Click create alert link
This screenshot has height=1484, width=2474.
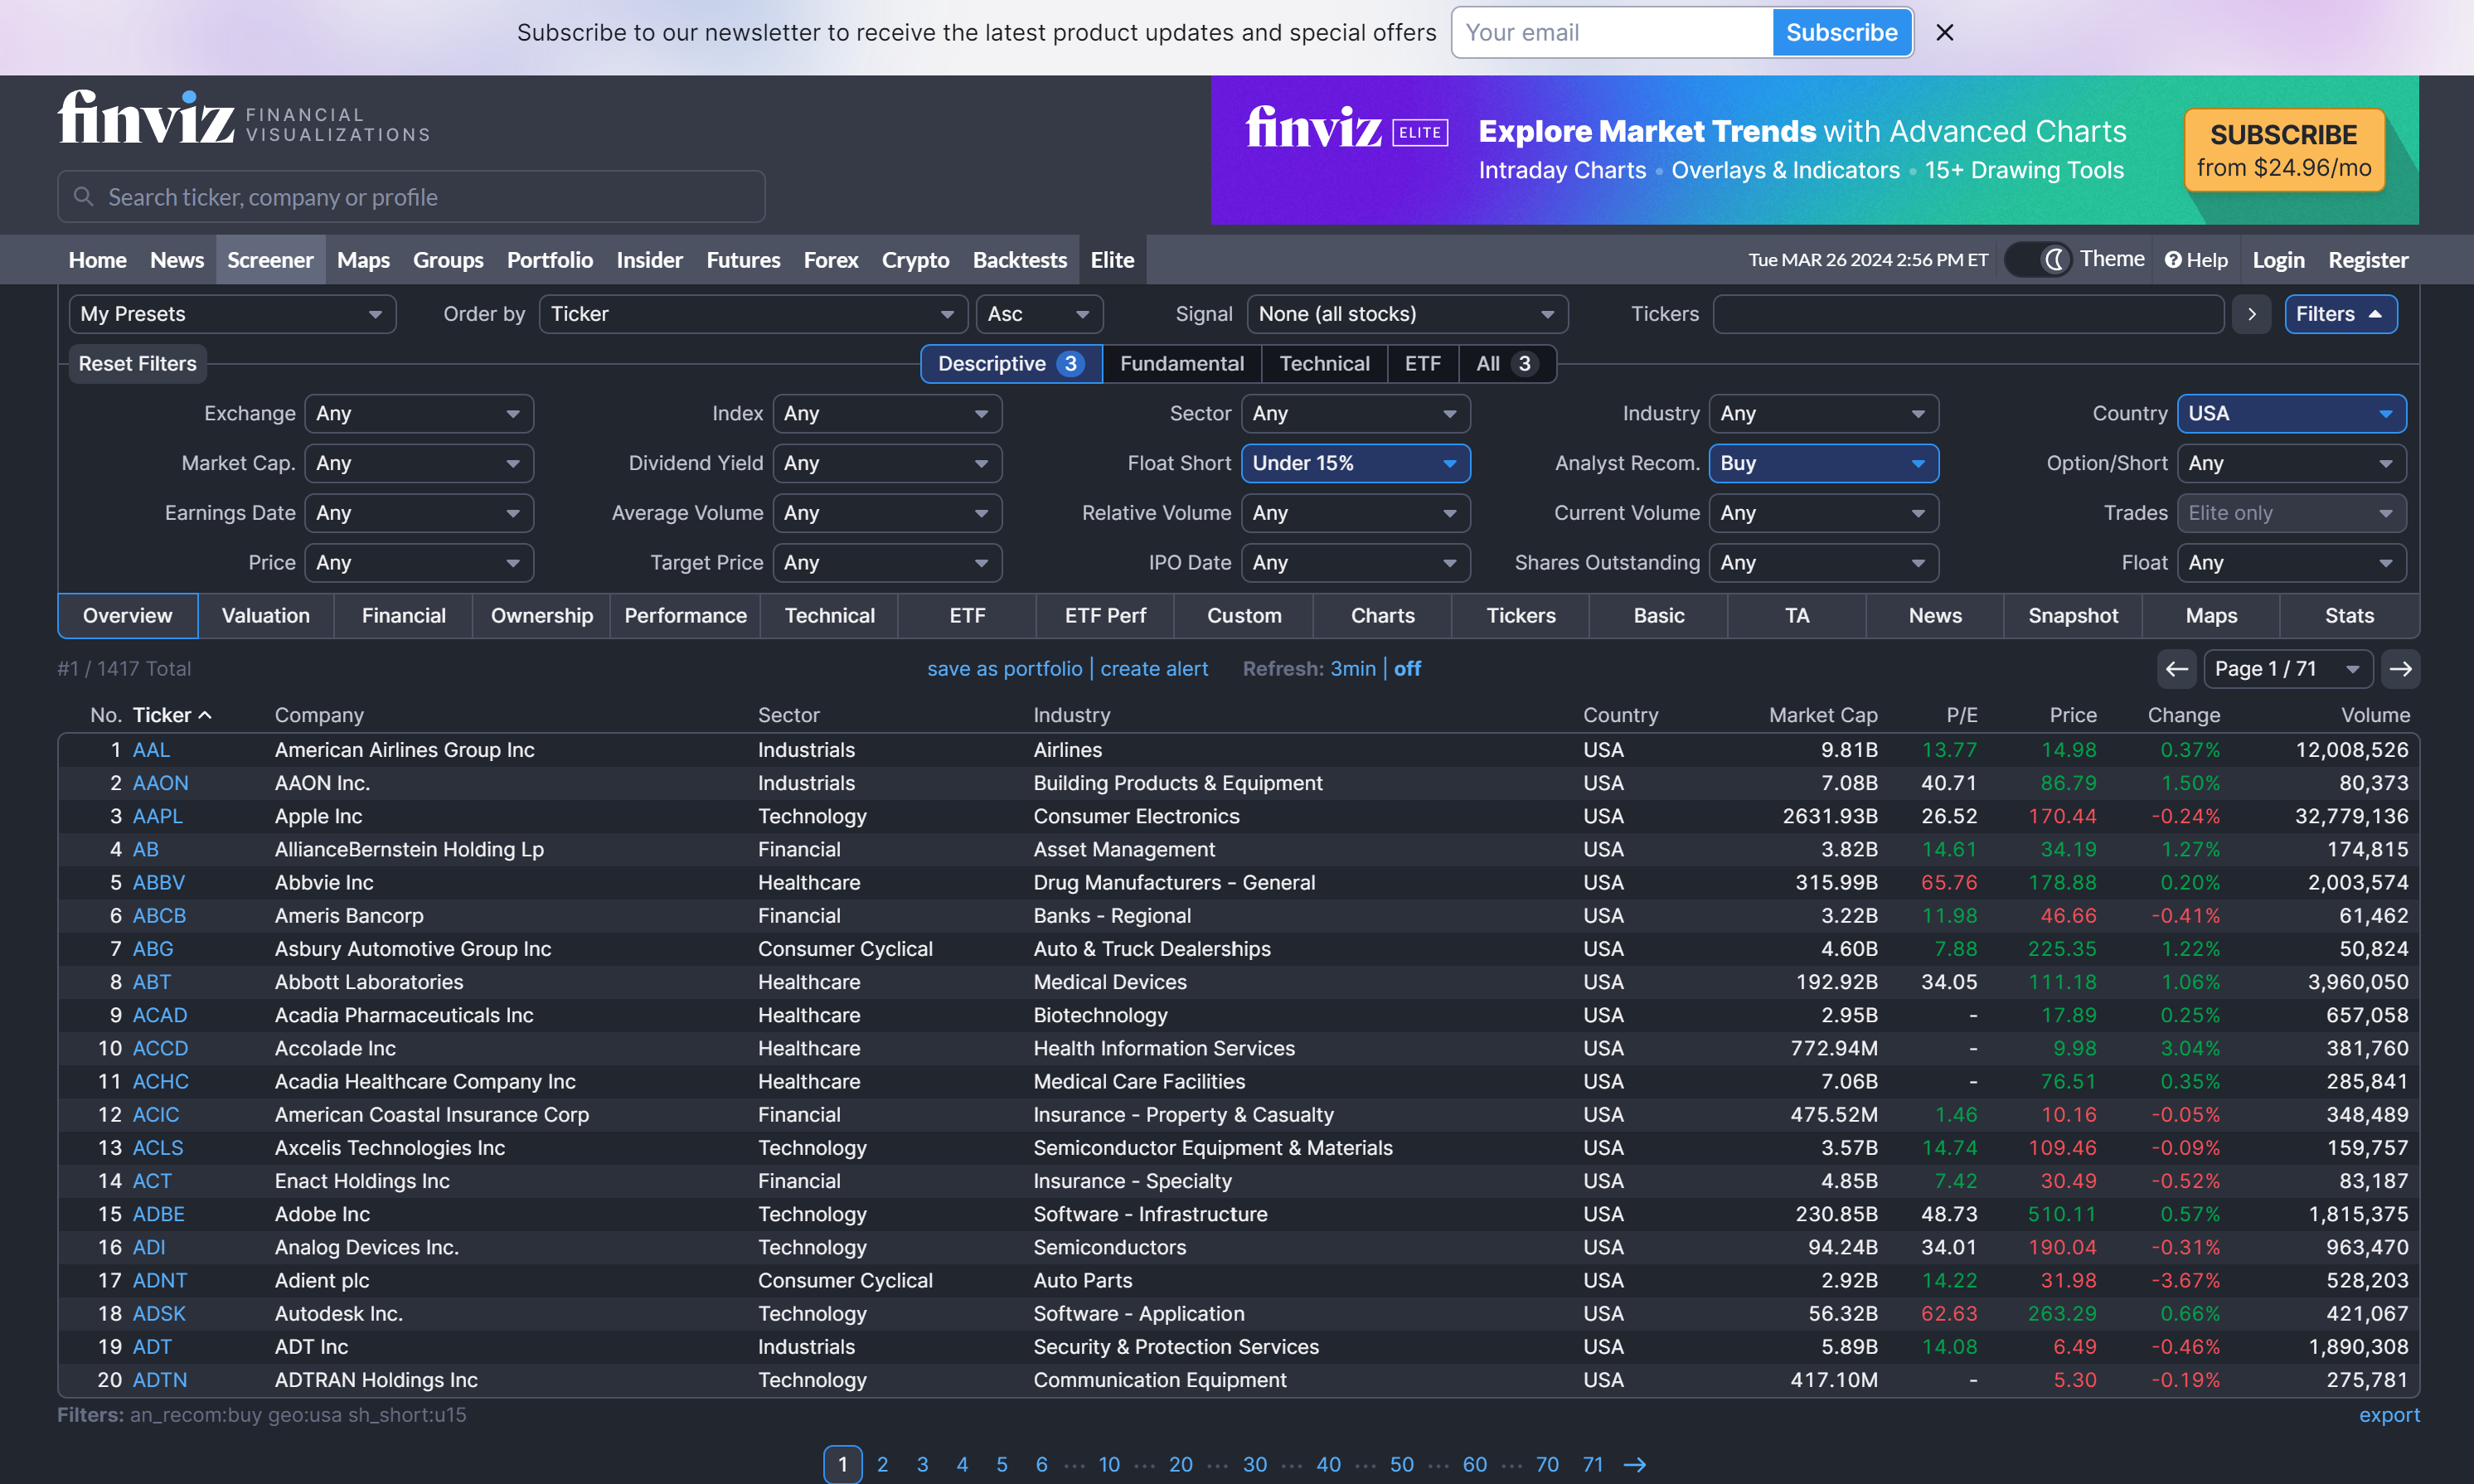1154,669
